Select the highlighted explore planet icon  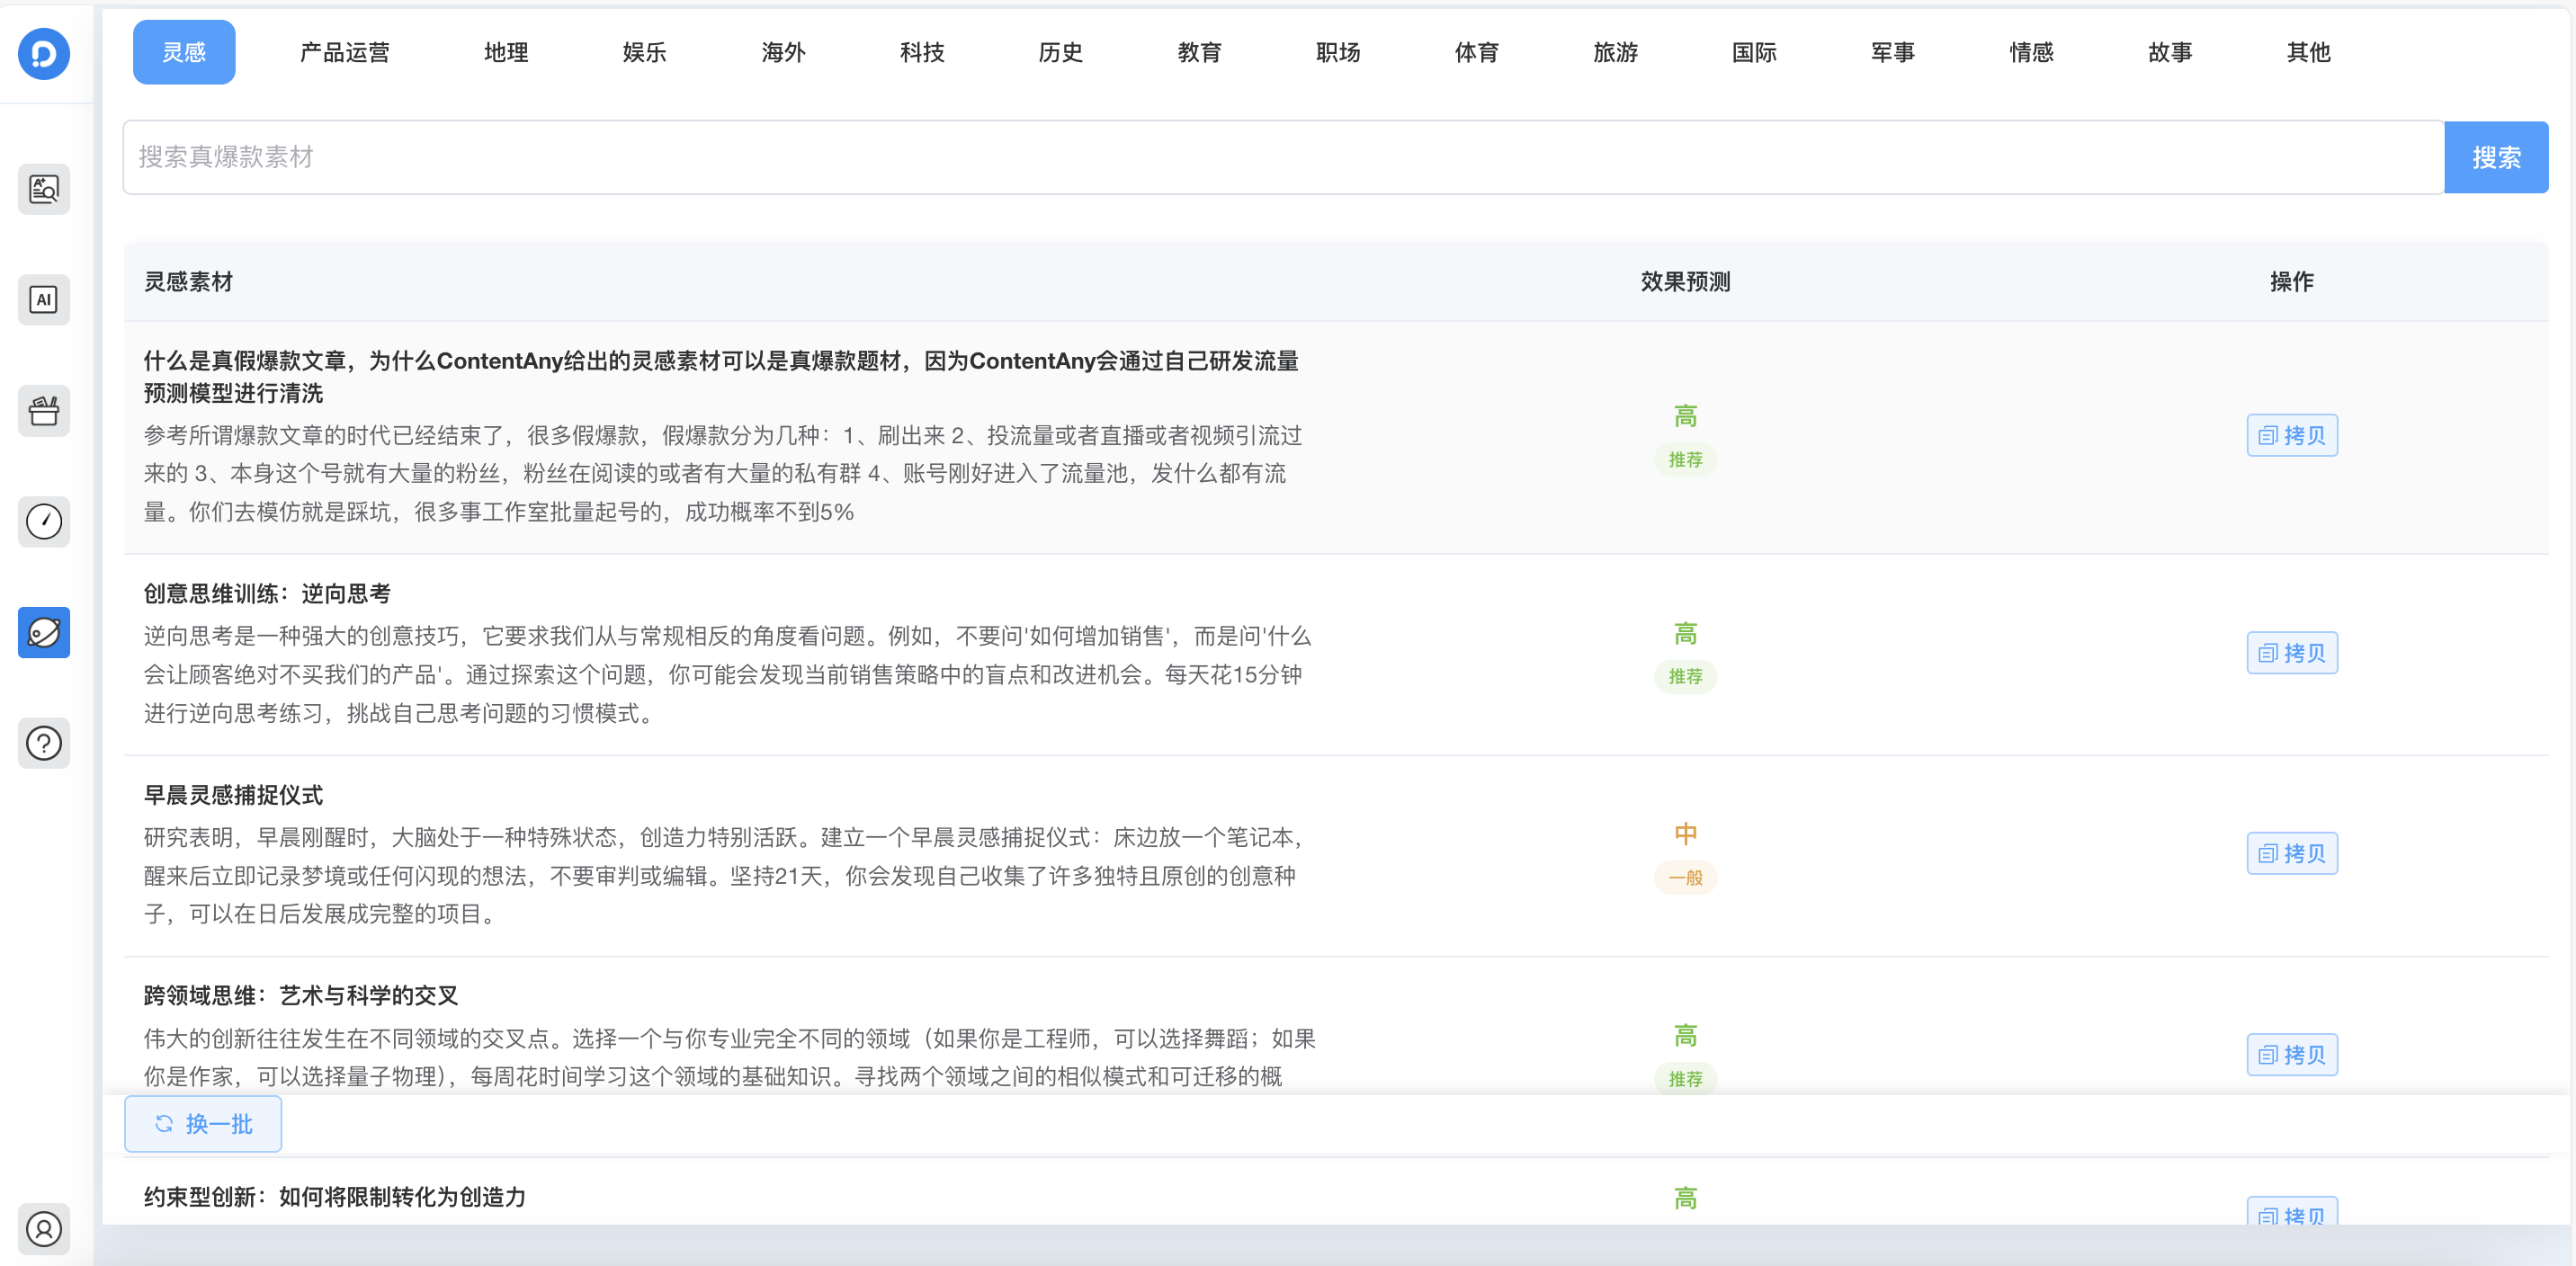coord(43,632)
